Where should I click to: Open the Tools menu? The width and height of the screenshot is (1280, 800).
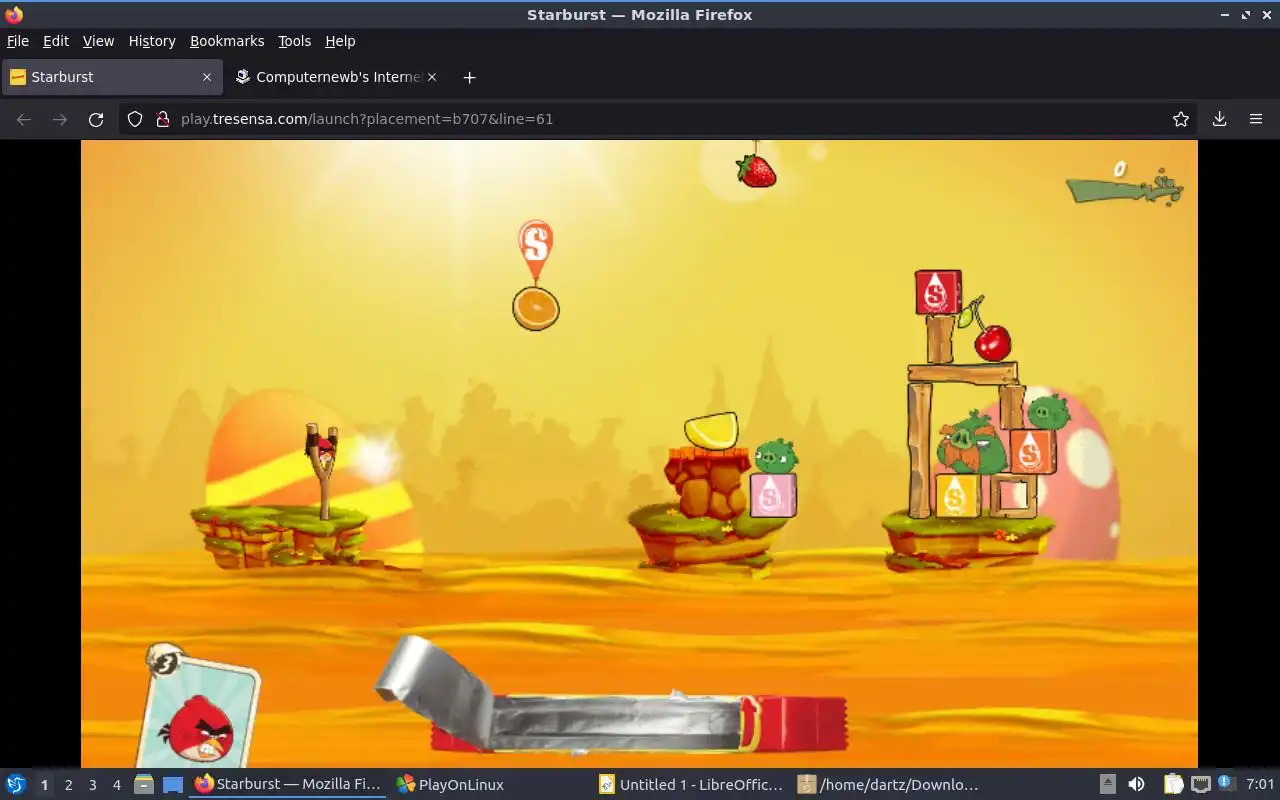coord(295,41)
